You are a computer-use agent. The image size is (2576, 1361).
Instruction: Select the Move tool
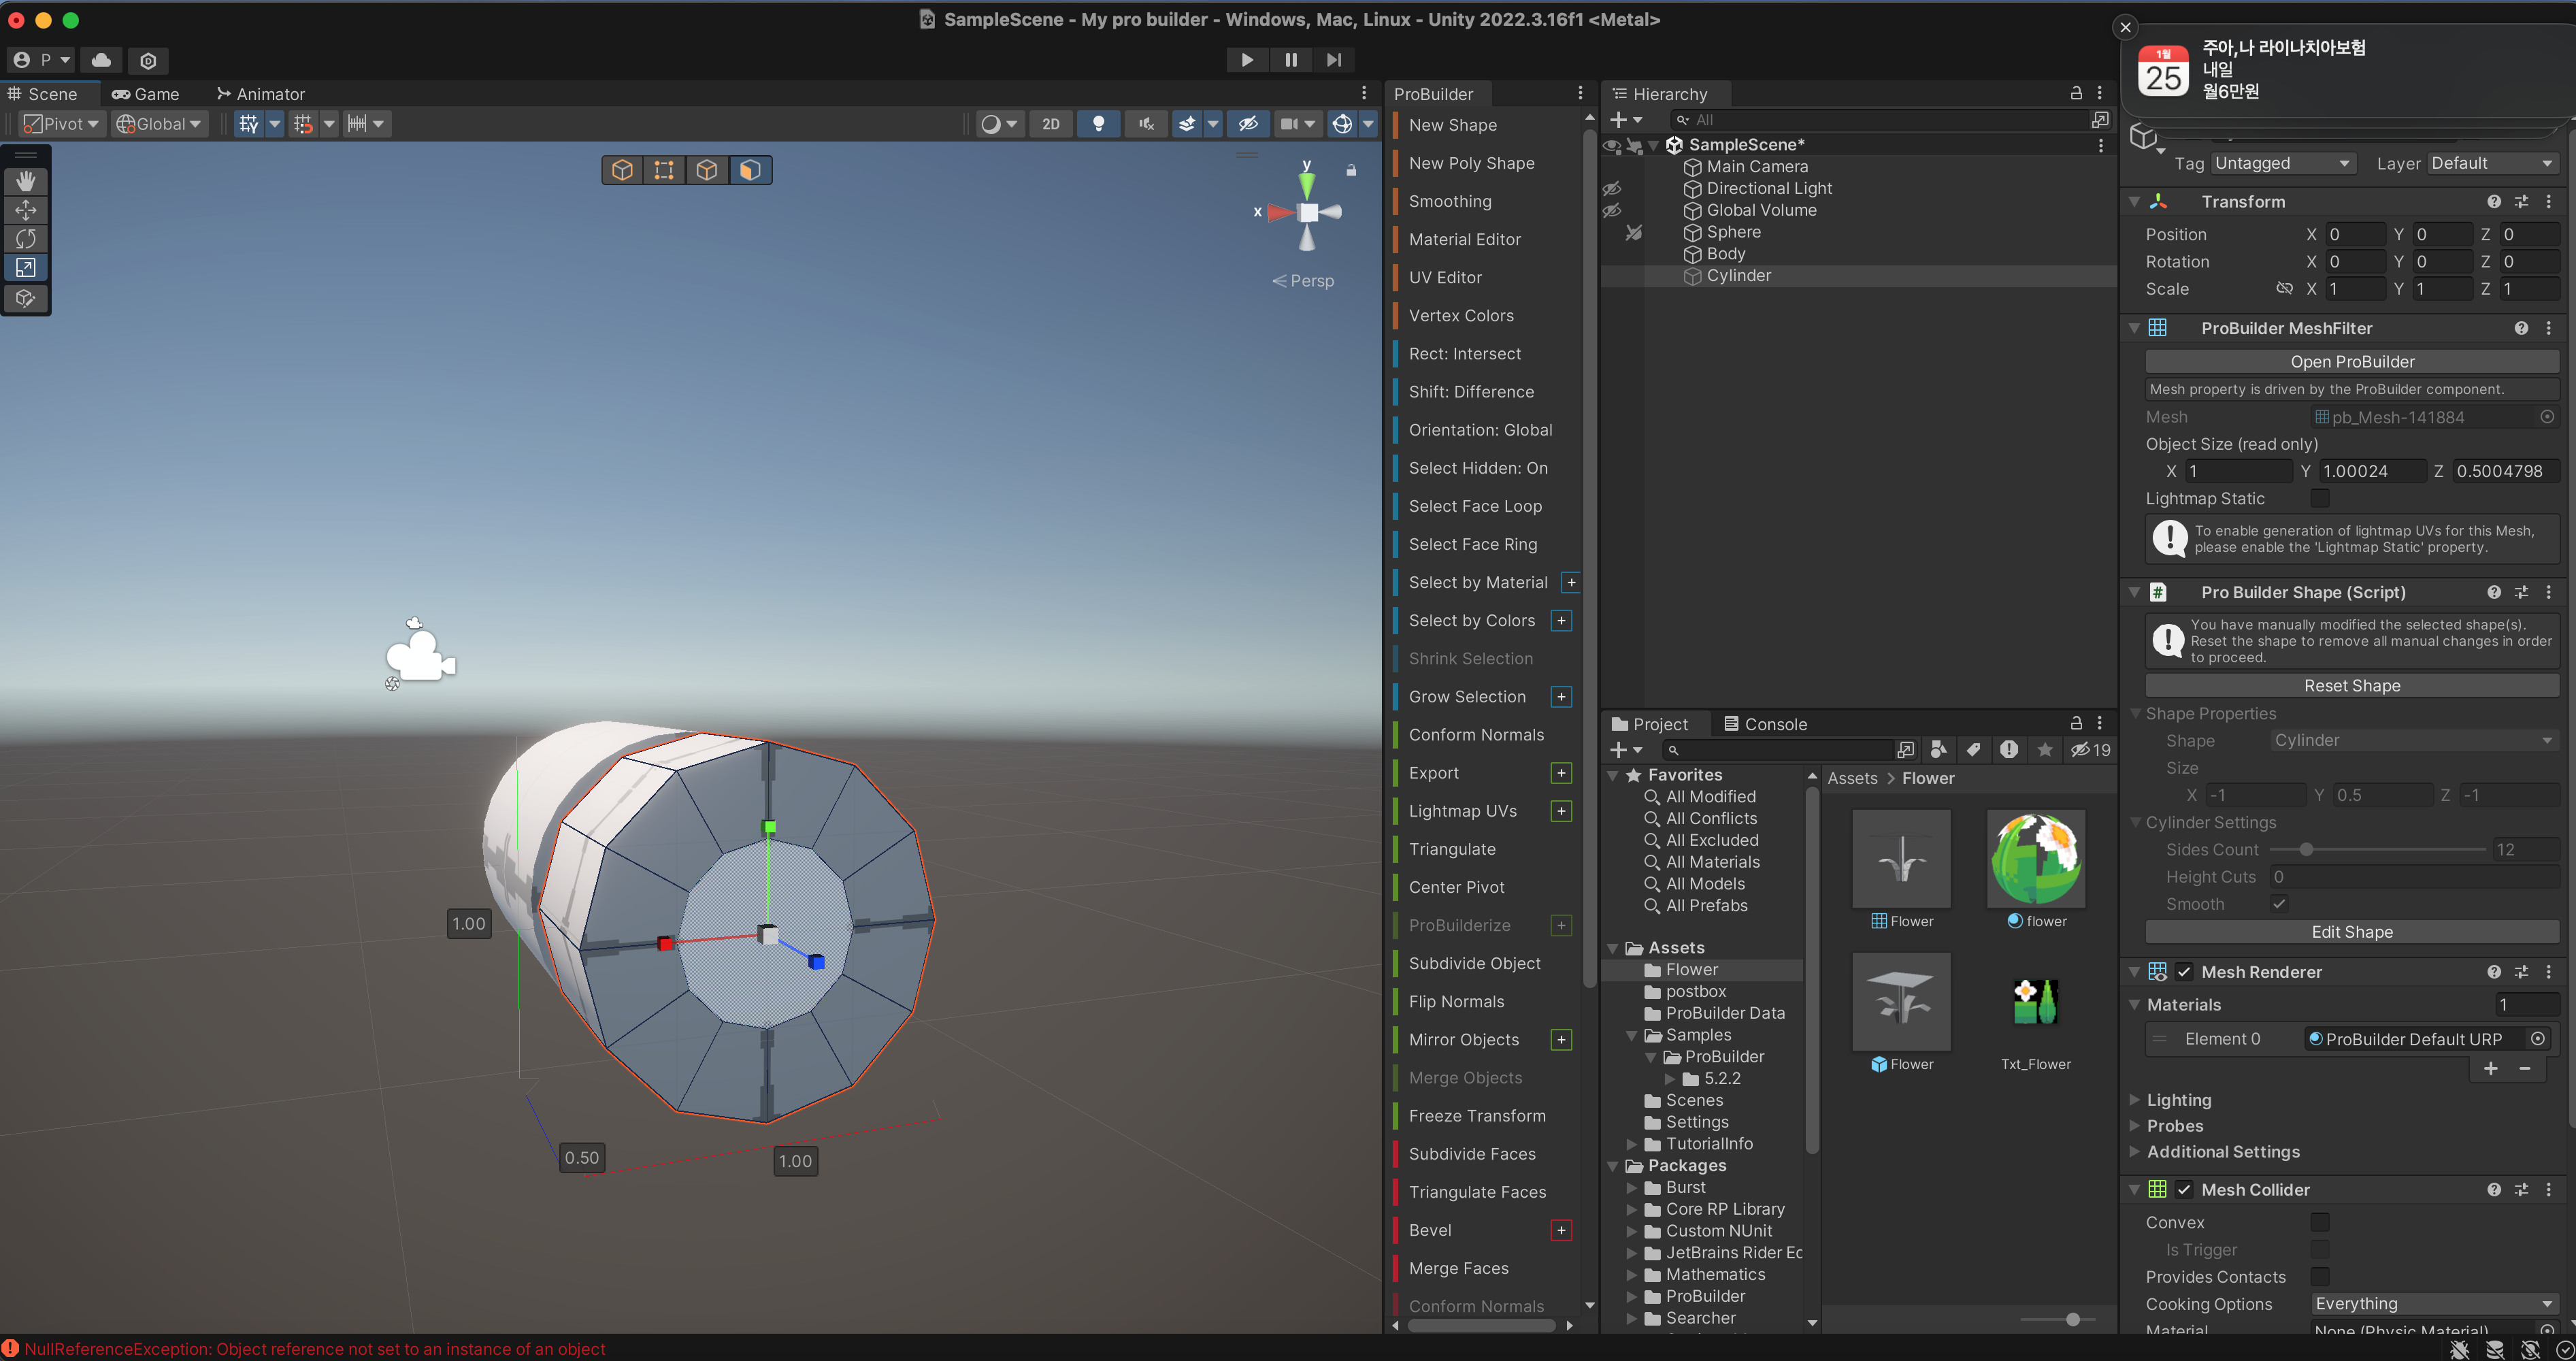coord(26,210)
